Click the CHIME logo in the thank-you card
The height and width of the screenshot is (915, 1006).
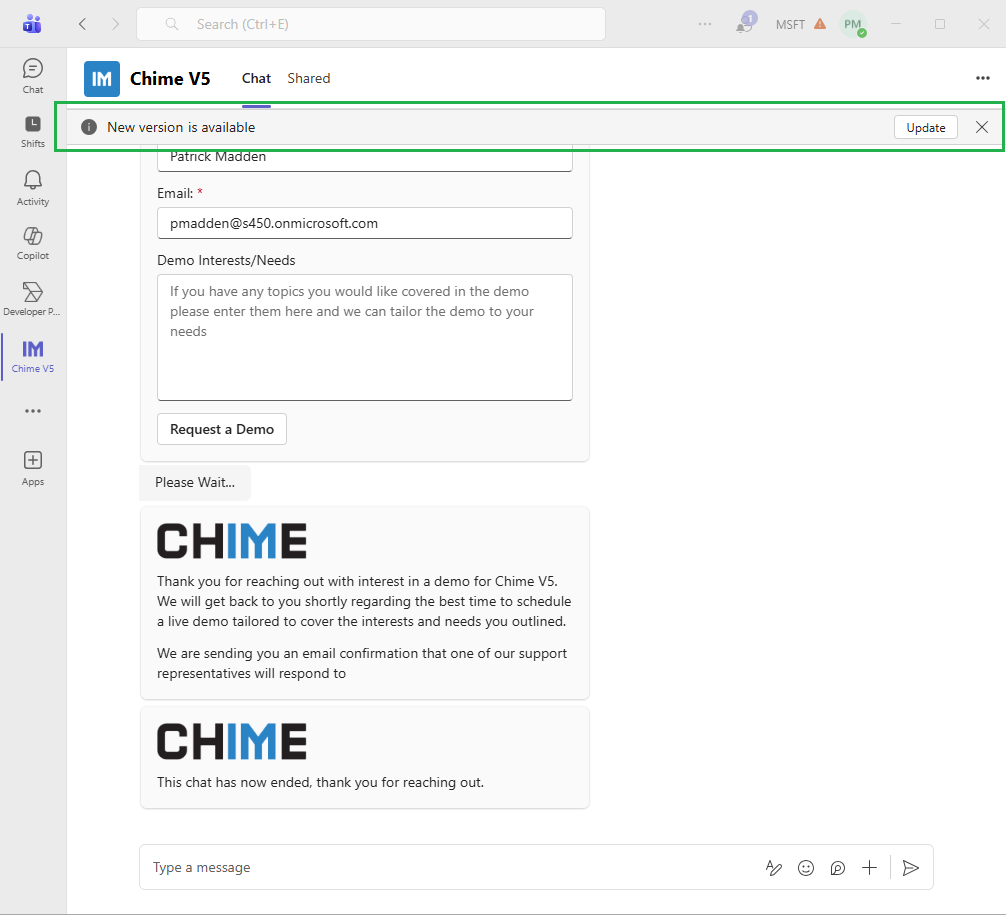pos(232,541)
